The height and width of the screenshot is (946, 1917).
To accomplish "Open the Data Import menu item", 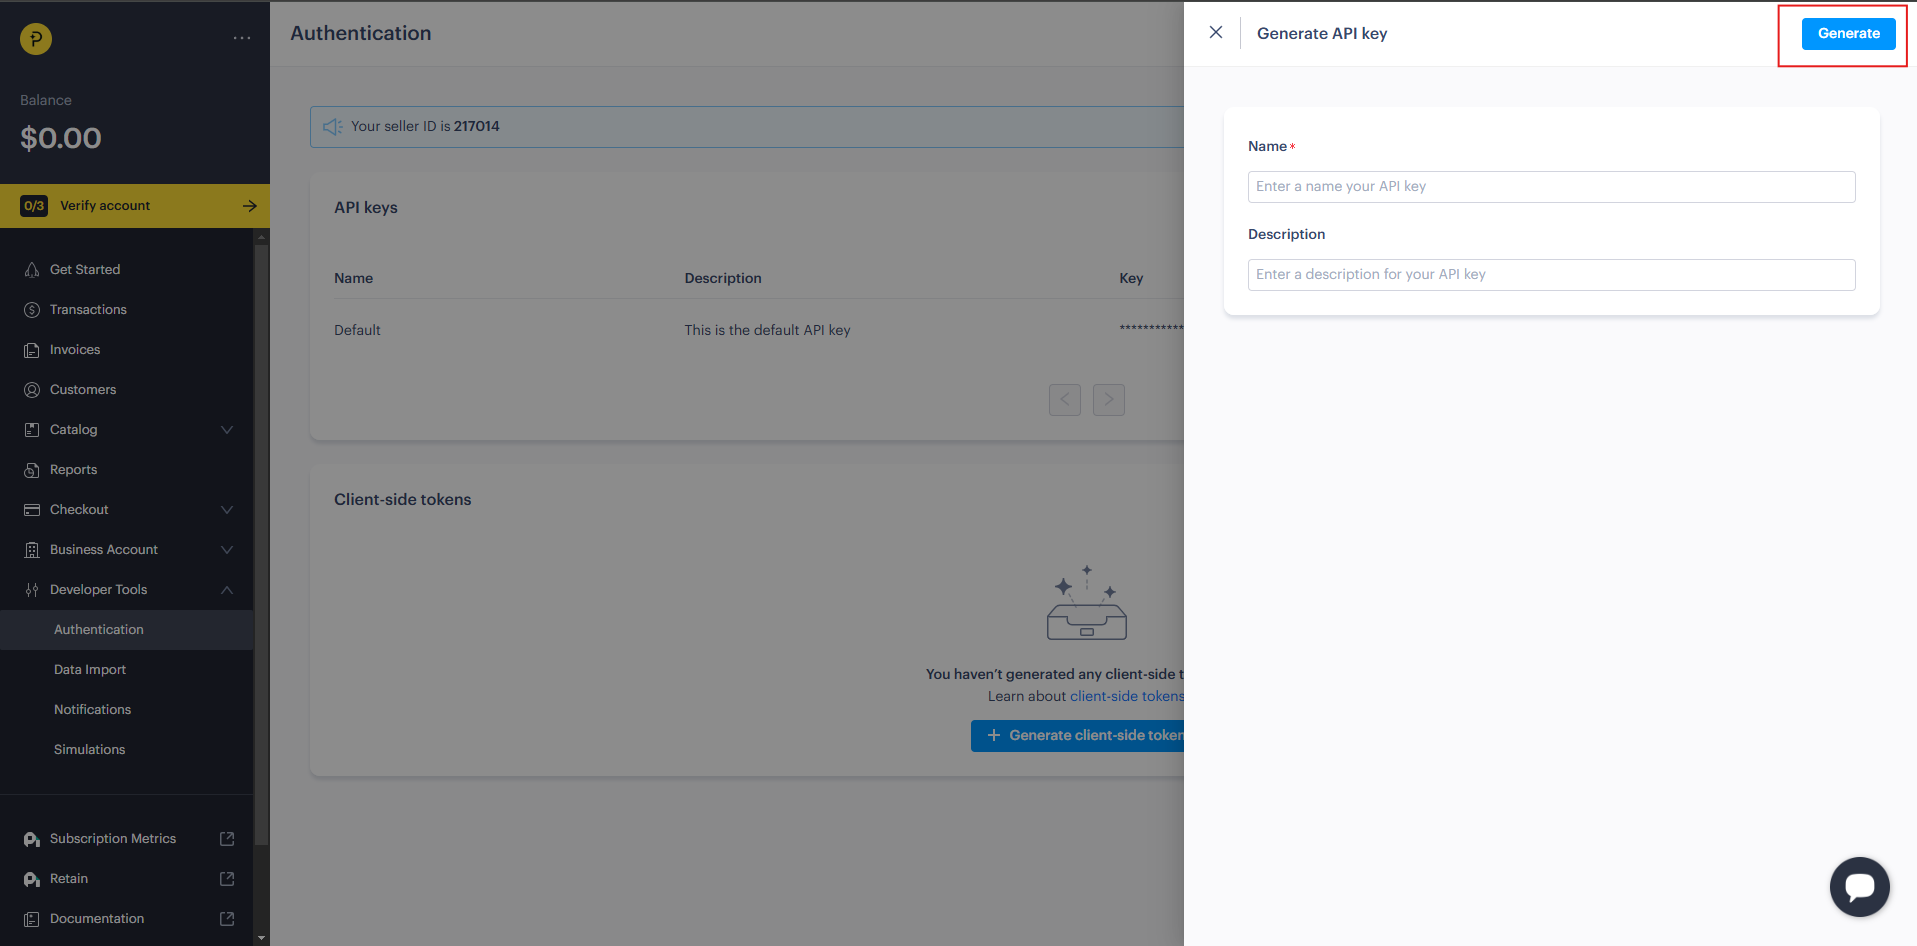I will click(x=90, y=670).
